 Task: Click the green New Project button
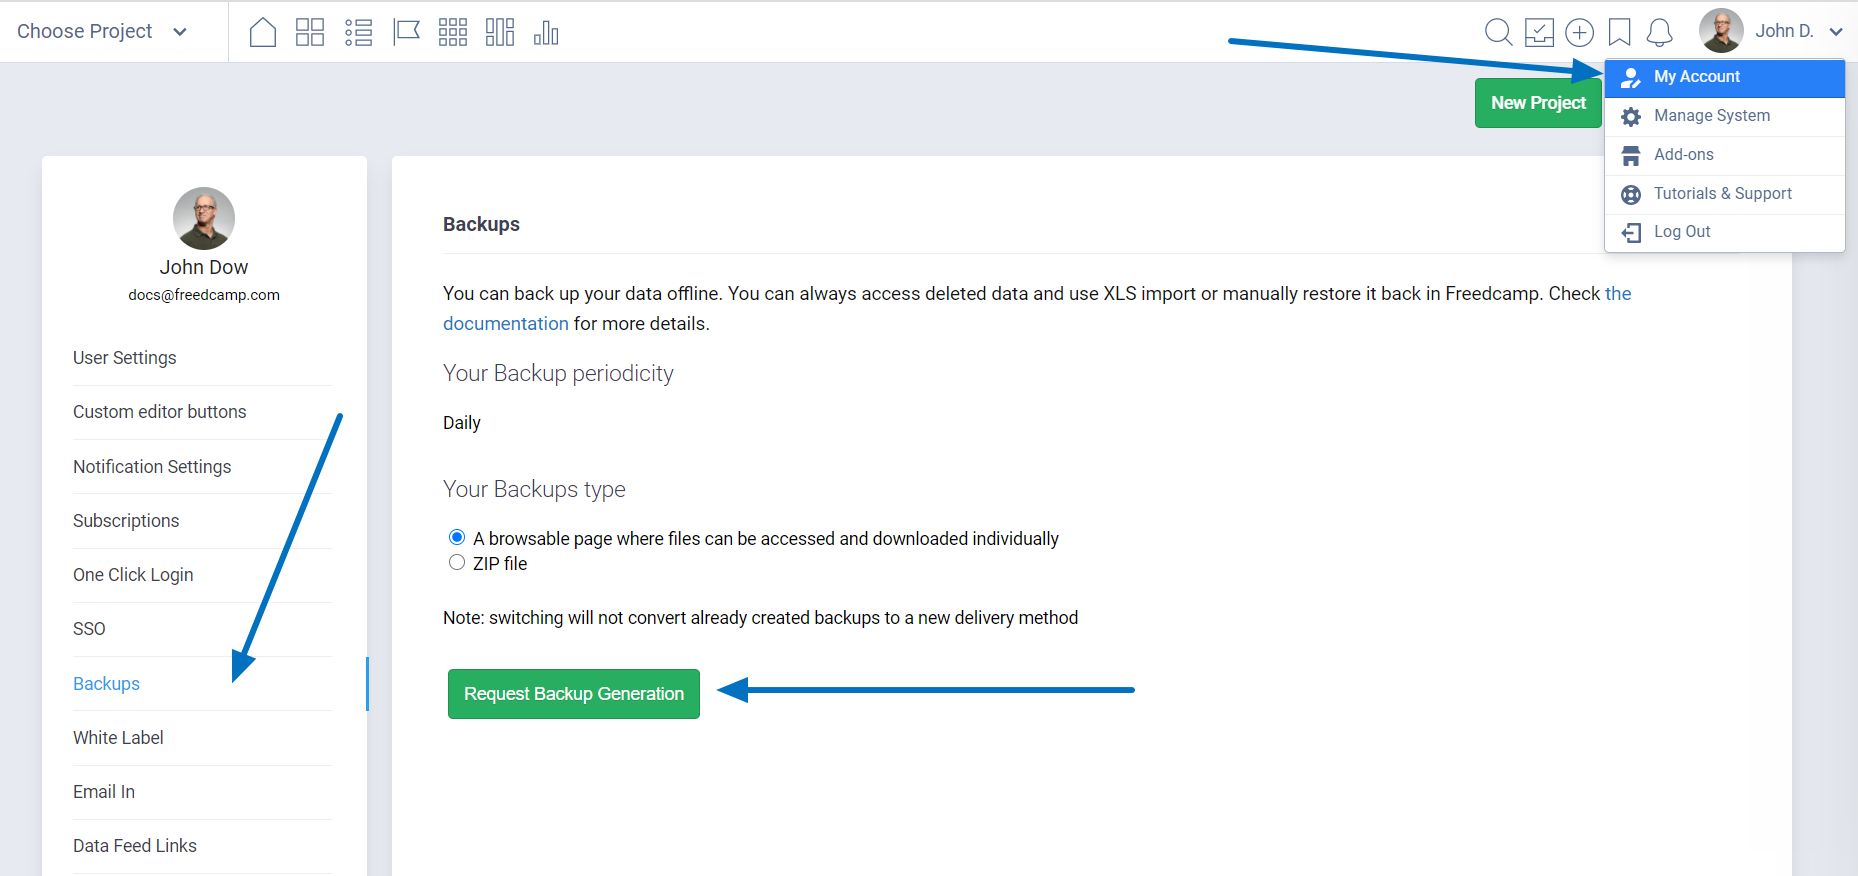pyautogui.click(x=1537, y=103)
